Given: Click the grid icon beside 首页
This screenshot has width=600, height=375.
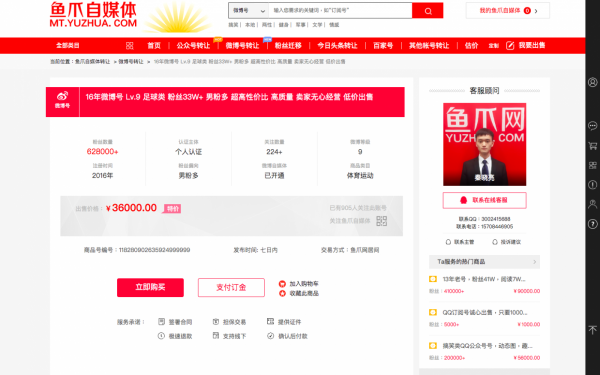Looking at the screenshot, I should [x=130, y=46].
